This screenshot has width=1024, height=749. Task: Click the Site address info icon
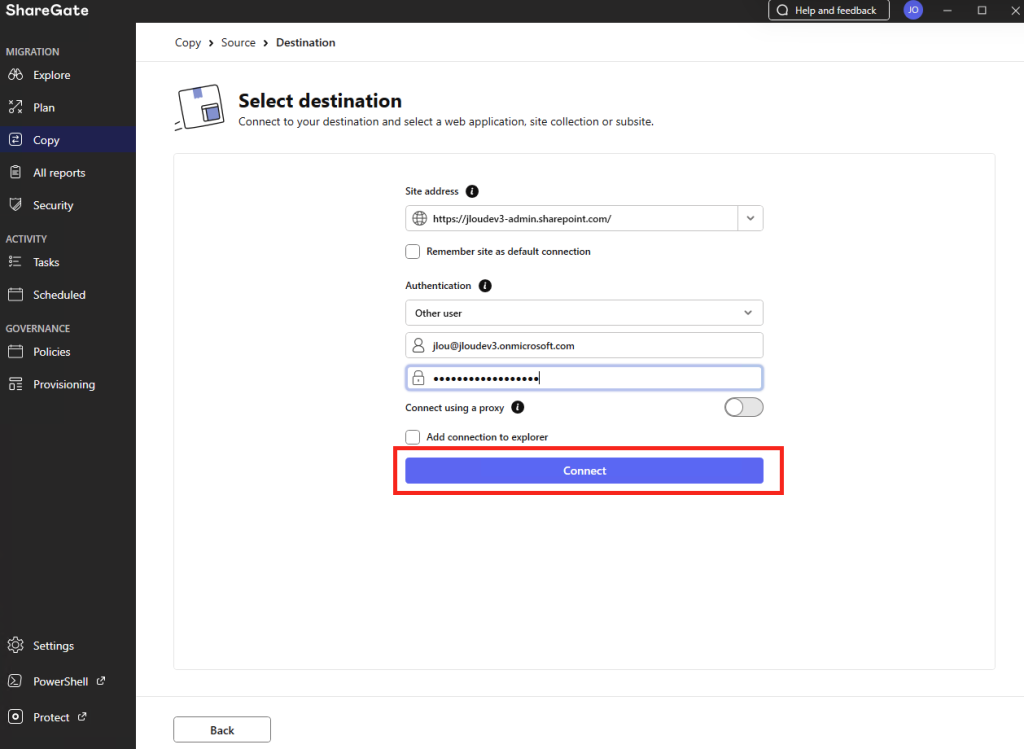(472, 191)
